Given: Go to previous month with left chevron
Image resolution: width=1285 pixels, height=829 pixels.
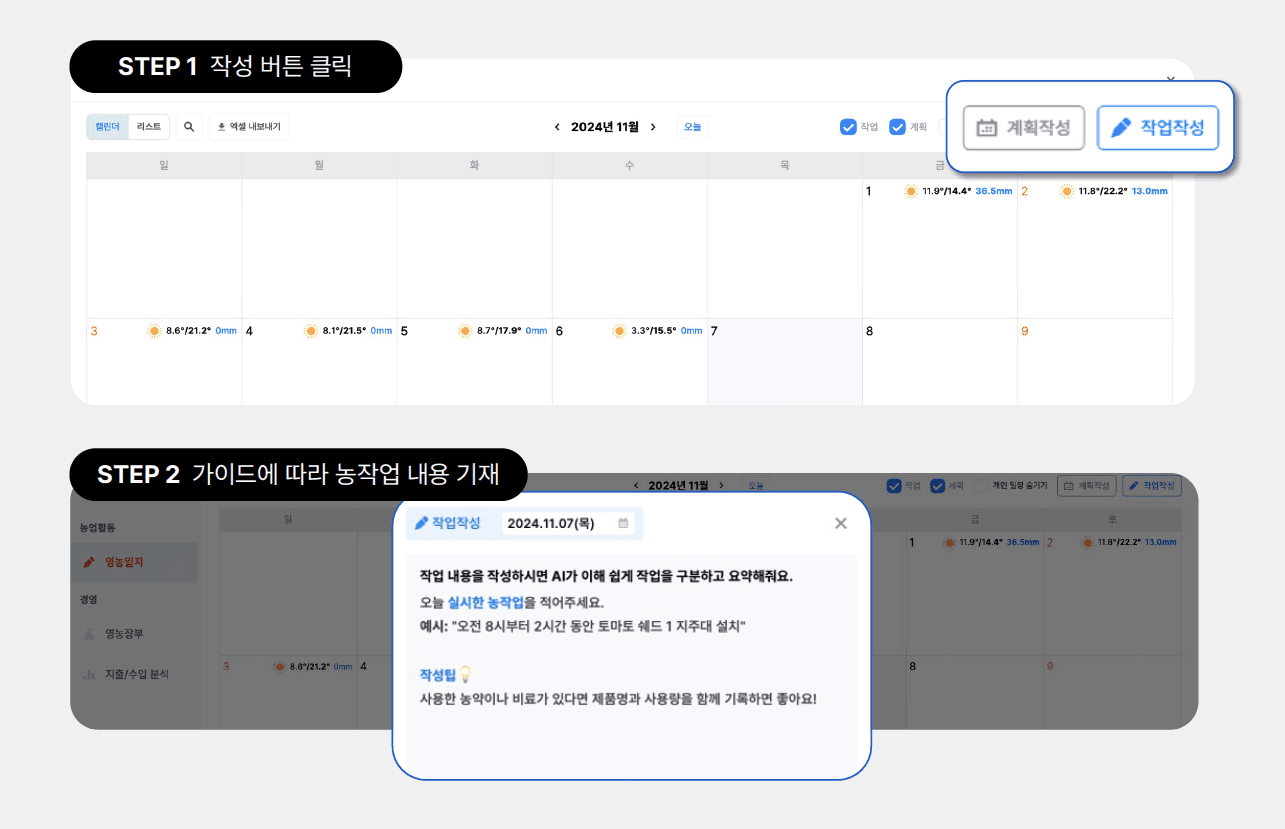Looking at the screenshot, I should coord(558,127).
